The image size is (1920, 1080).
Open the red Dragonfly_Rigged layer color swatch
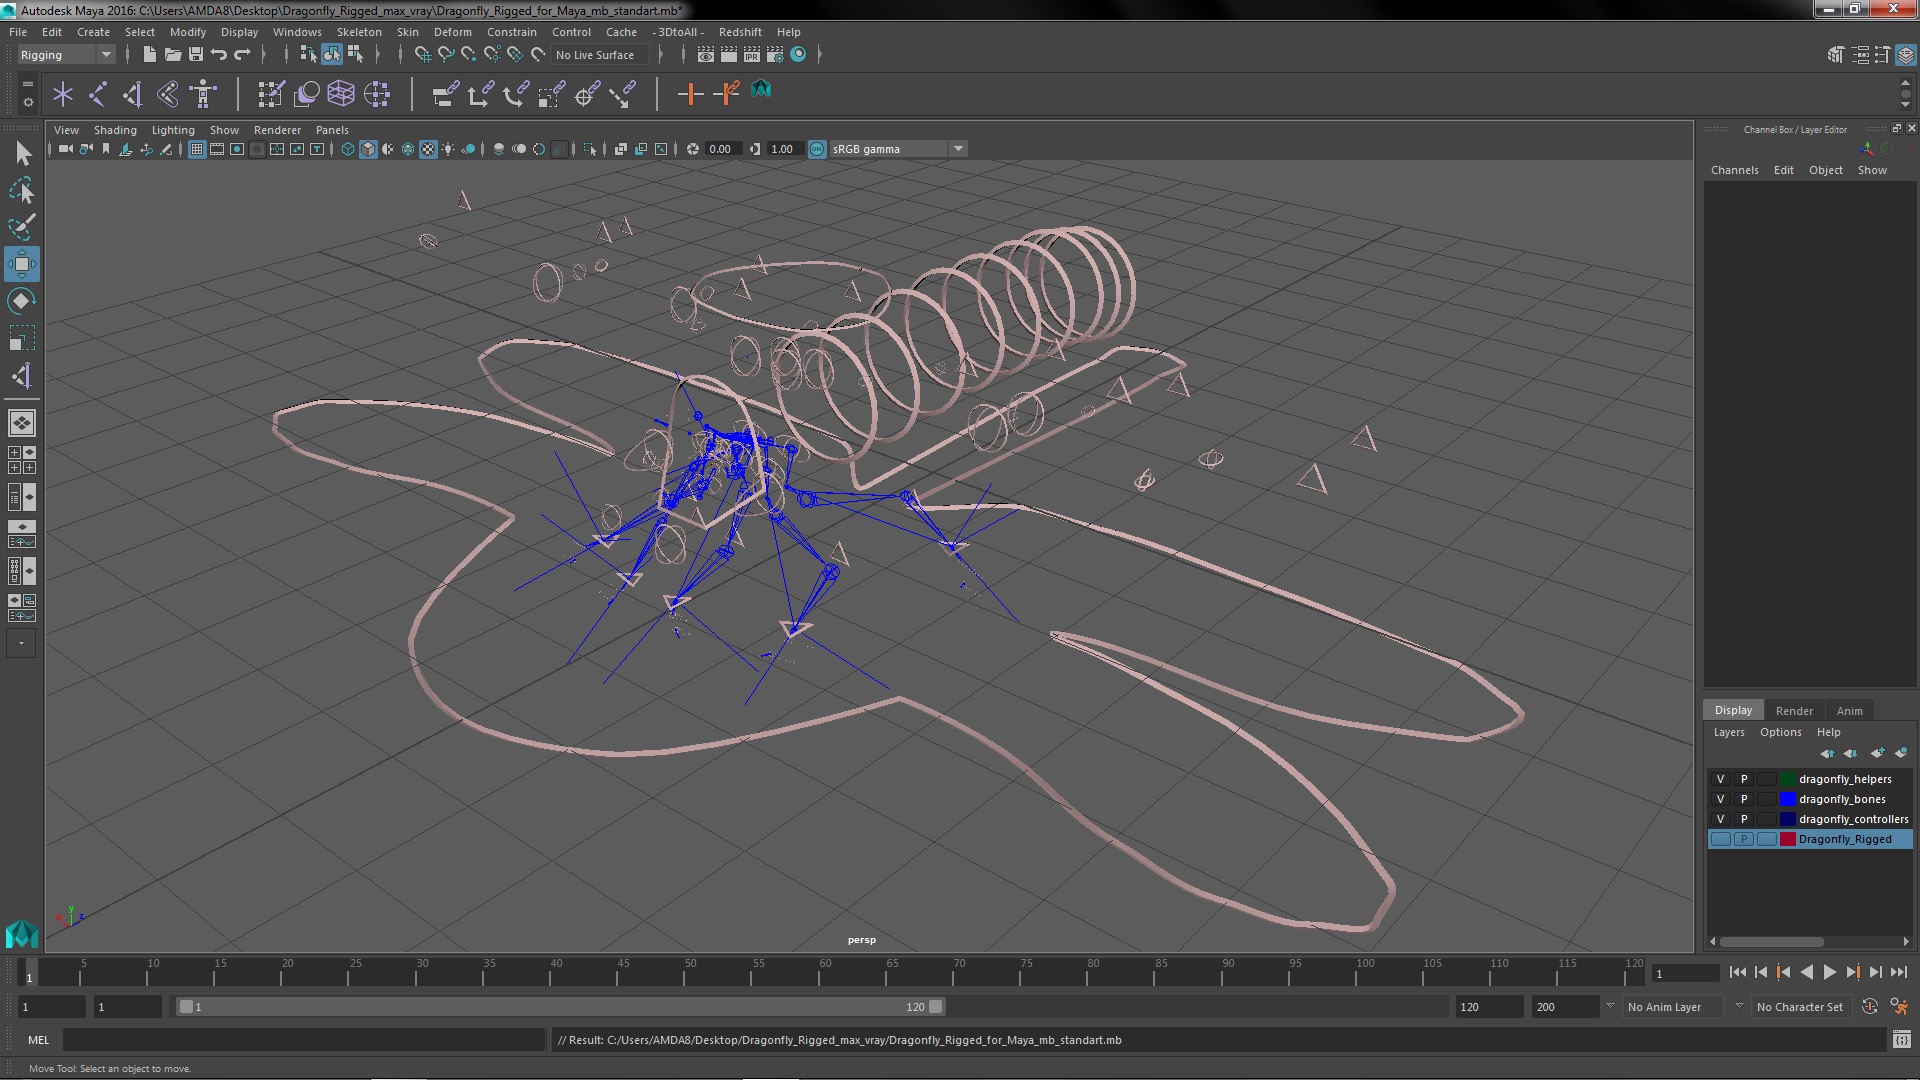1788,839
